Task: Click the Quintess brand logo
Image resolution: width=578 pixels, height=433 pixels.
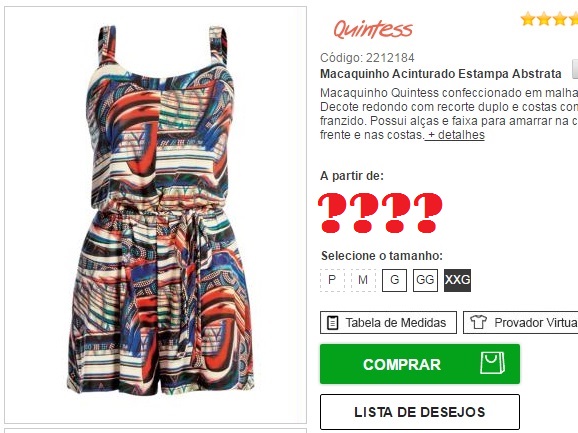Action: [373, 29]
